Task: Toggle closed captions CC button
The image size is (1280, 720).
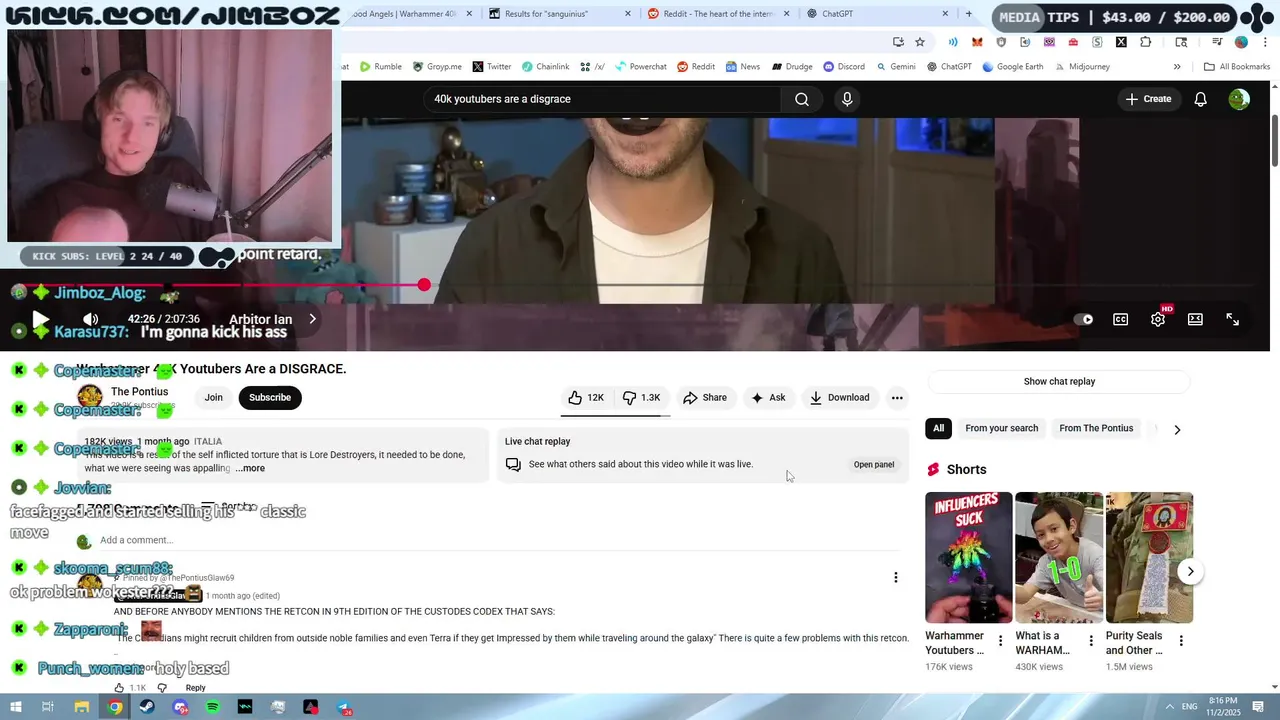Action: (1121, 319)
